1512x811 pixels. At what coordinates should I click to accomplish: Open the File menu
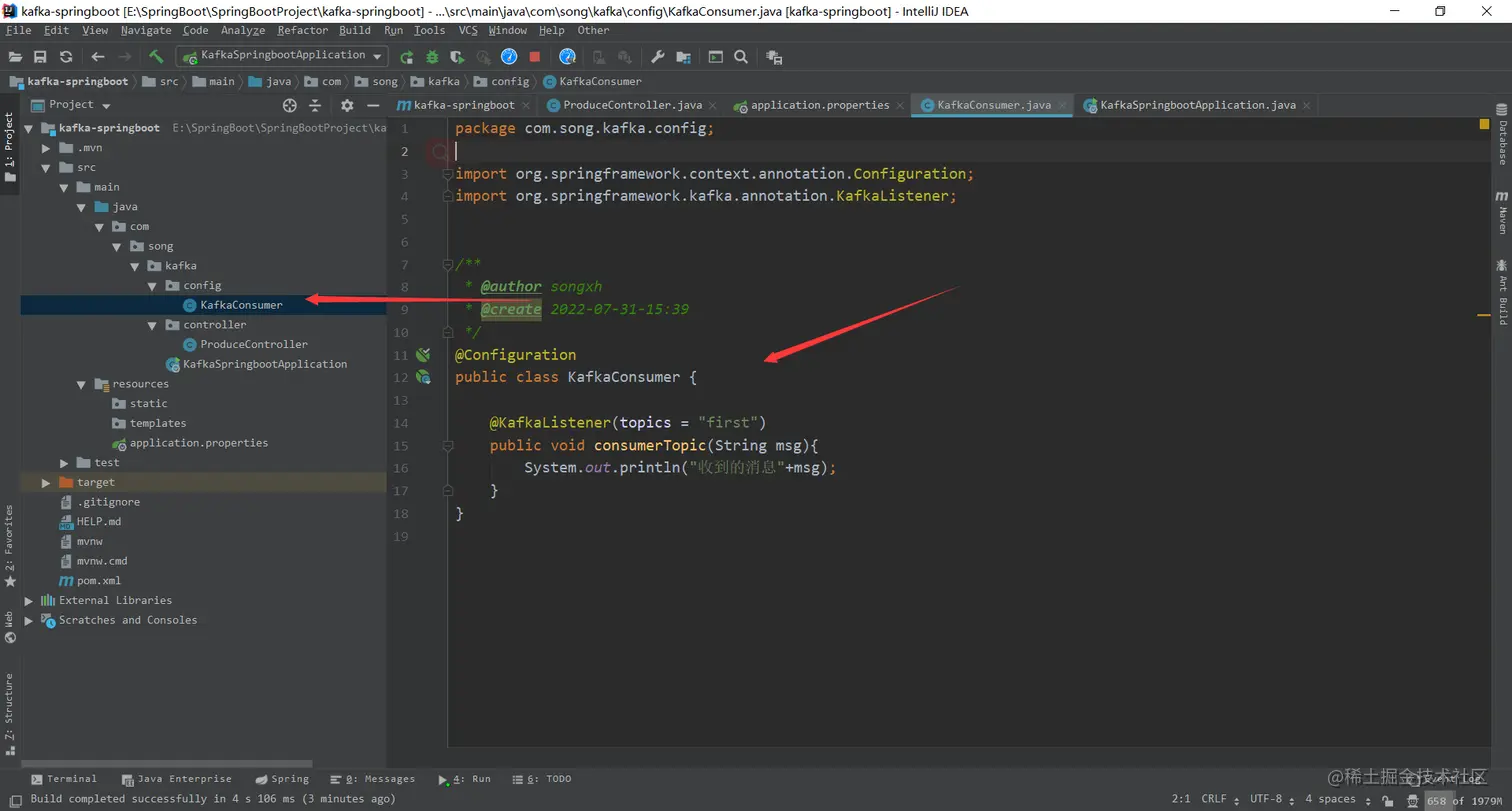point(18,31)
